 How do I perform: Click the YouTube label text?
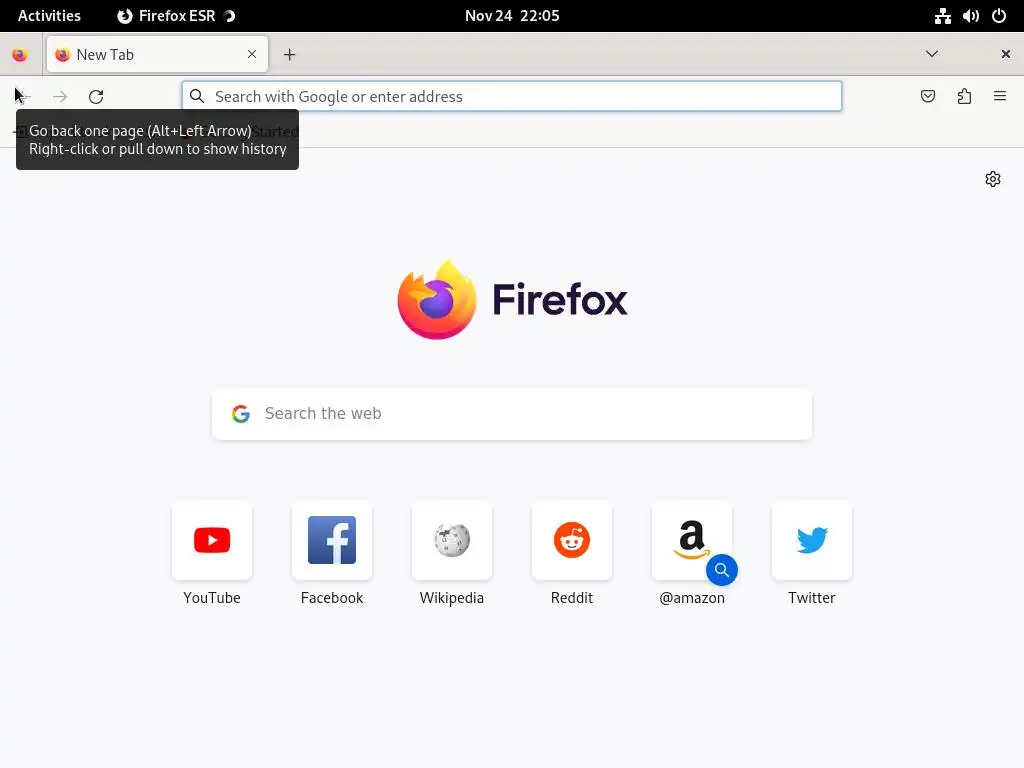tap(212, 598)
